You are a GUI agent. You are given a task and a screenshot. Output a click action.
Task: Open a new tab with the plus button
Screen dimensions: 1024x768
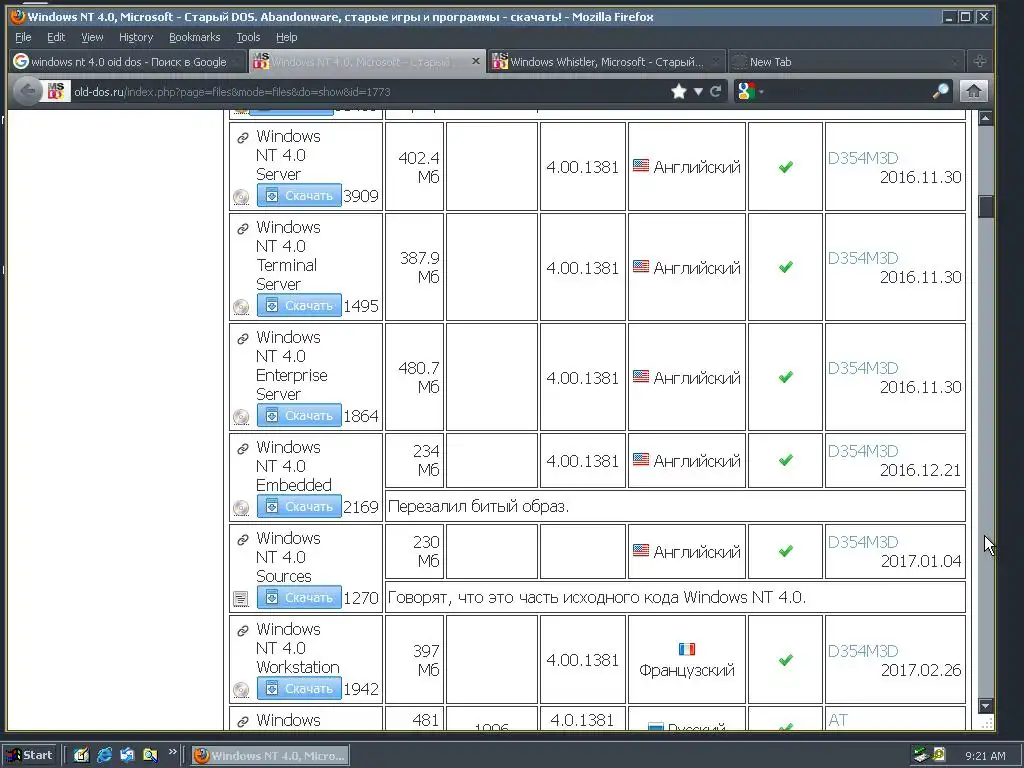click(x=980, y=61)
